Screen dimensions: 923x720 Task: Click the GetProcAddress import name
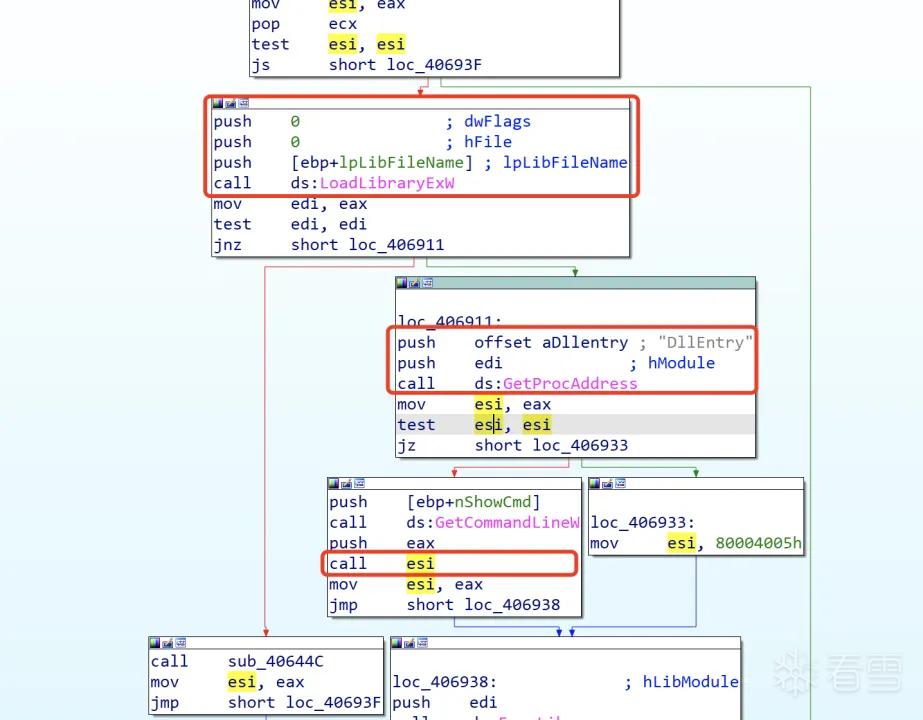point(570,384)
